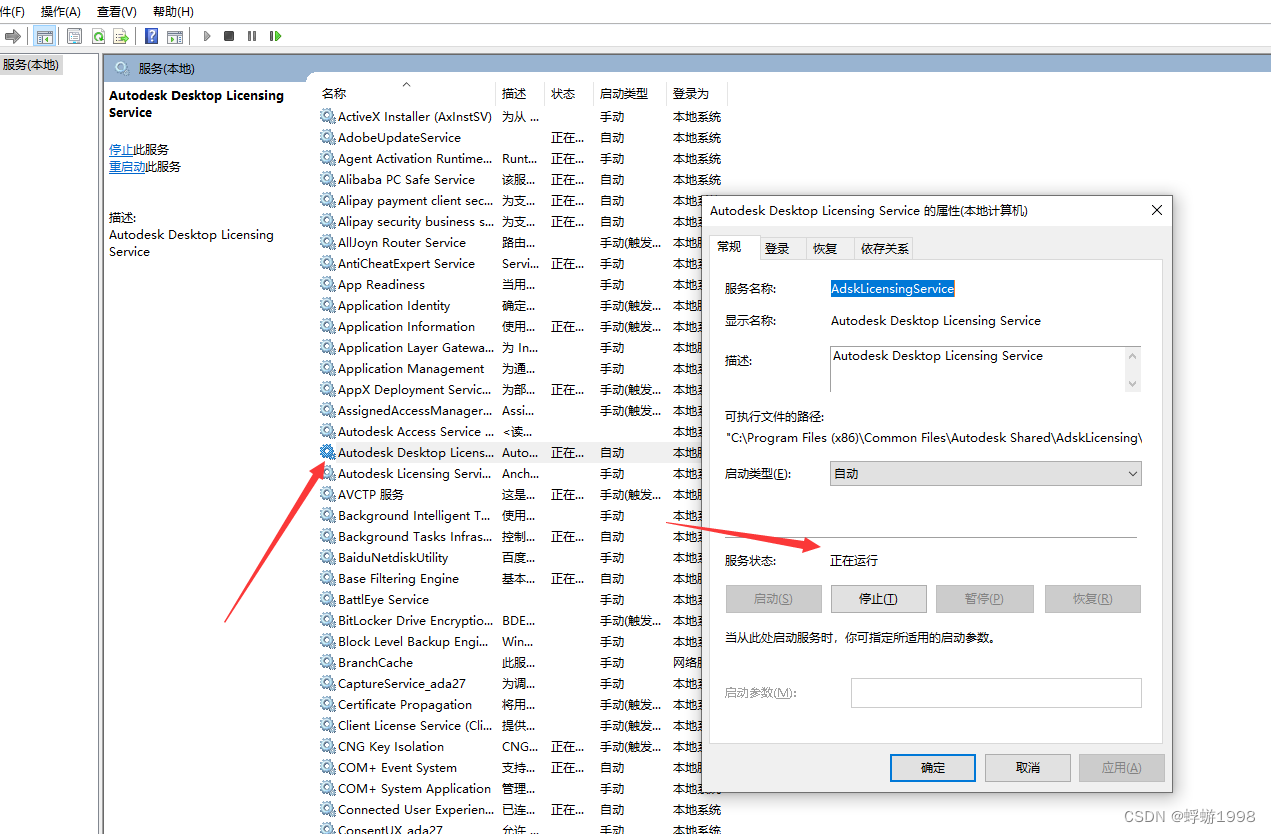
Task: Open the Properties toolbar icon
Action: pos(74,36)
